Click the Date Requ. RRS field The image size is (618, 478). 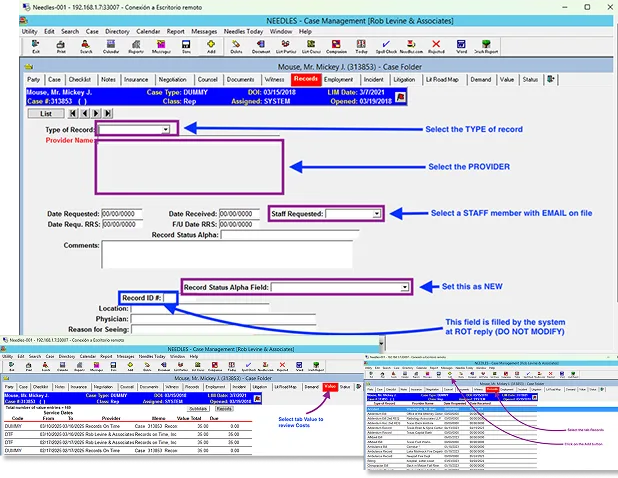click(x=122, y=224)
